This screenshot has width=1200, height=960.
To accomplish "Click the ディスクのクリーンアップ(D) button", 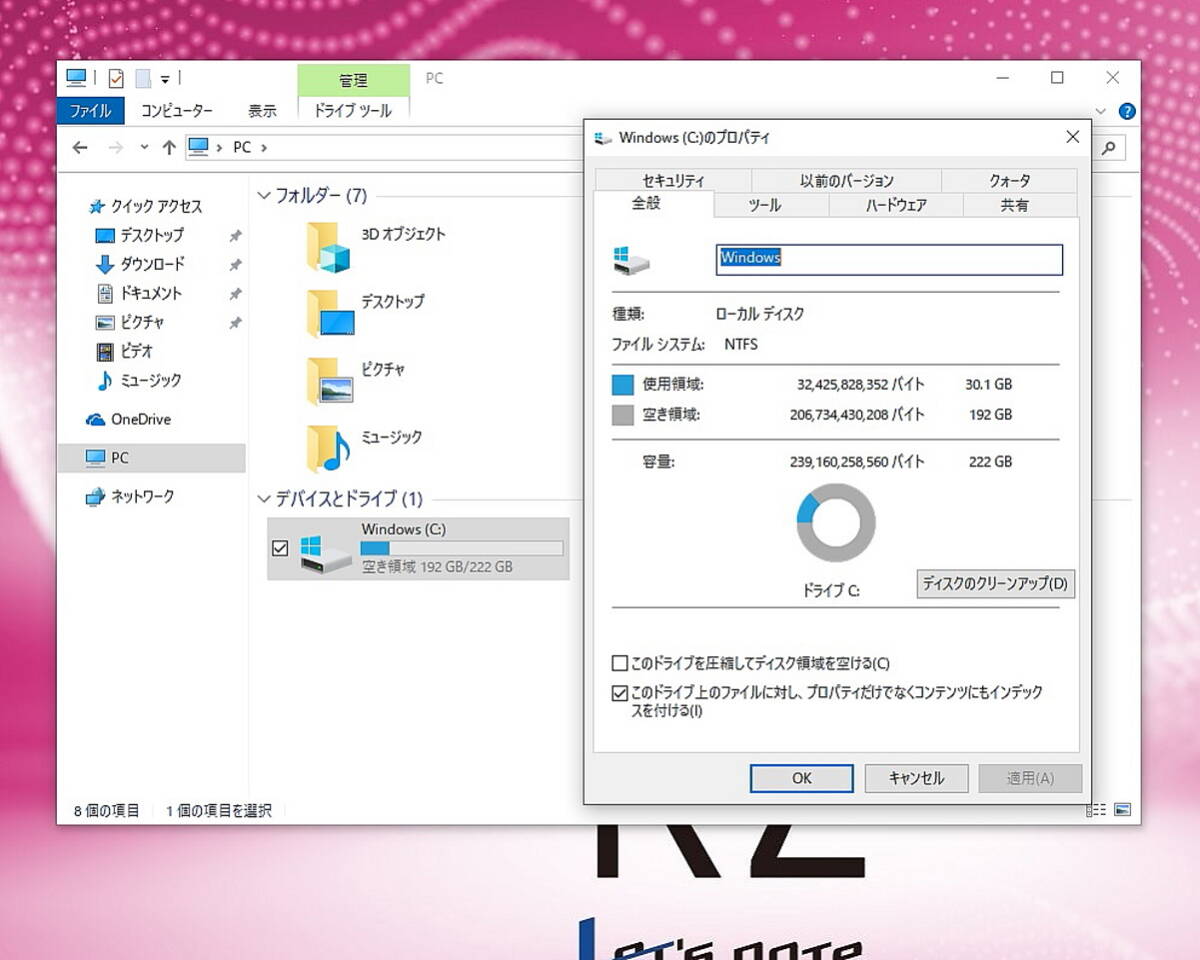I will (x=995, y=584).
